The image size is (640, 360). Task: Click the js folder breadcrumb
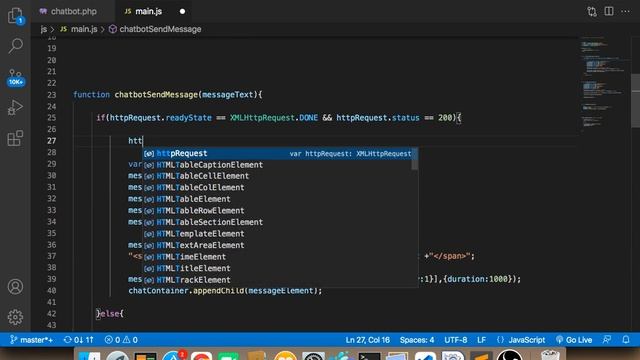44,29
